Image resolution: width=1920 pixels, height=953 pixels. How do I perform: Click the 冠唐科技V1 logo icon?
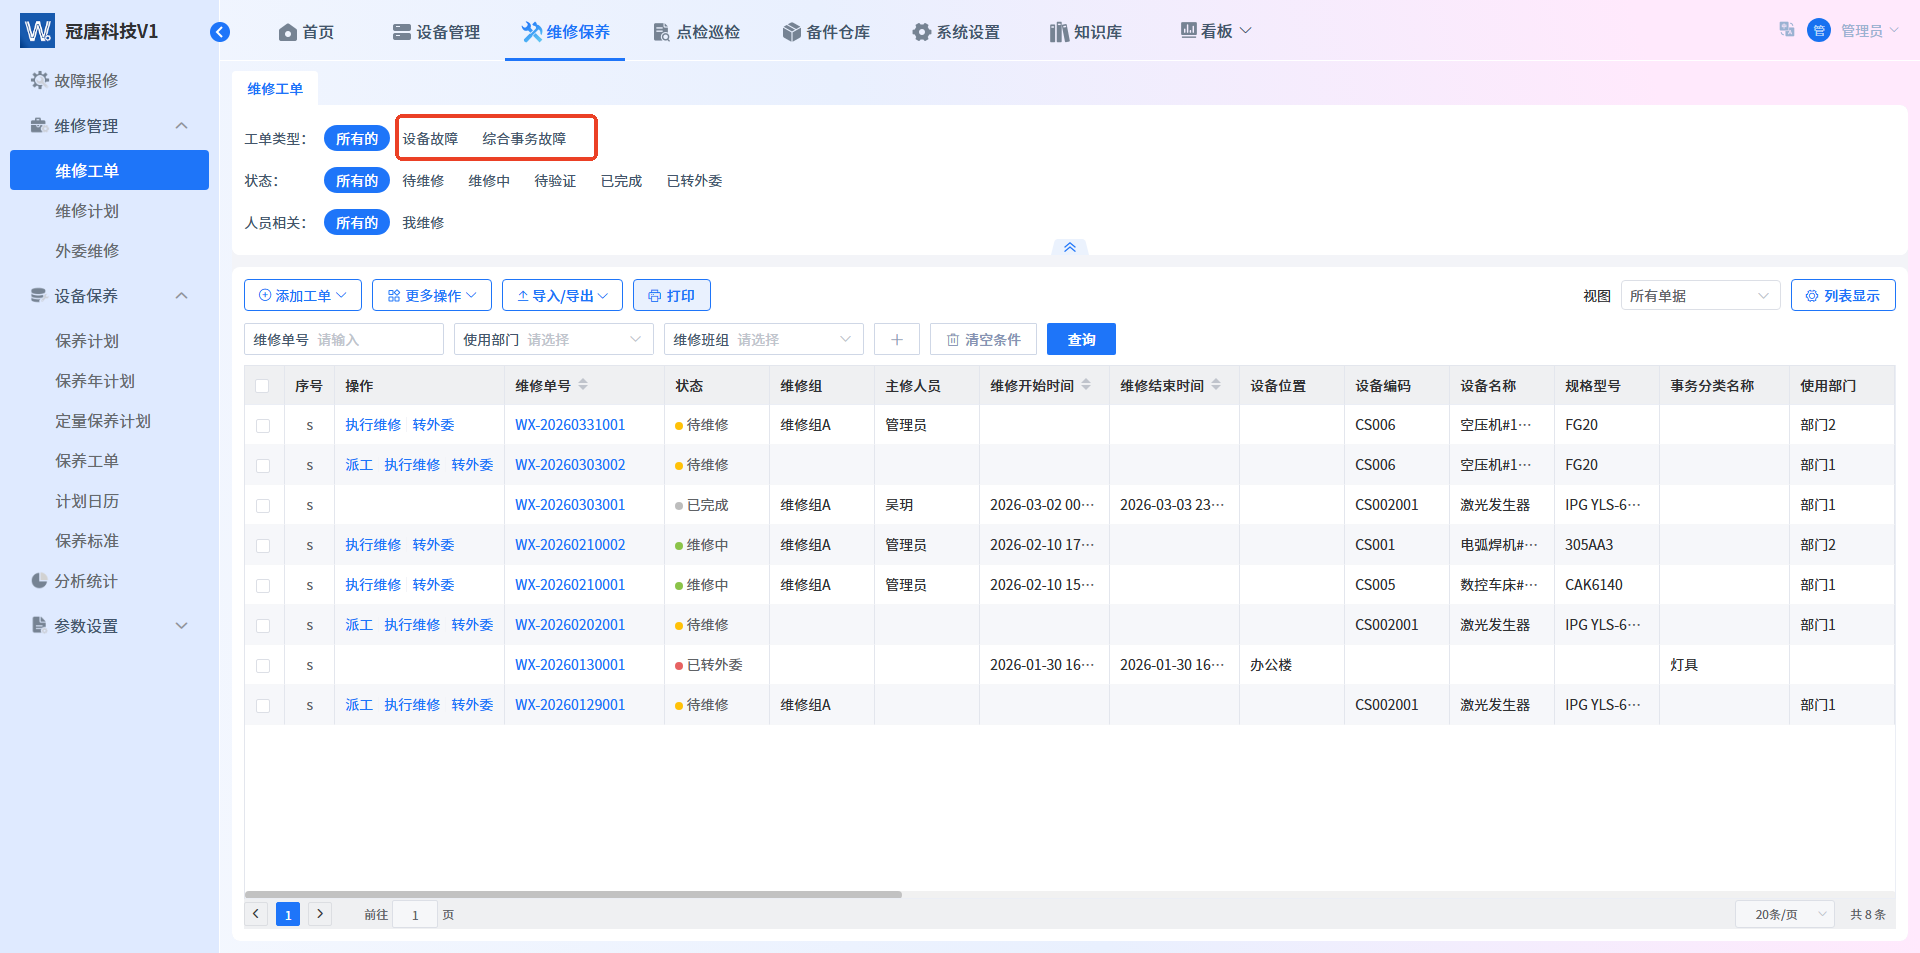click(37, 31)
